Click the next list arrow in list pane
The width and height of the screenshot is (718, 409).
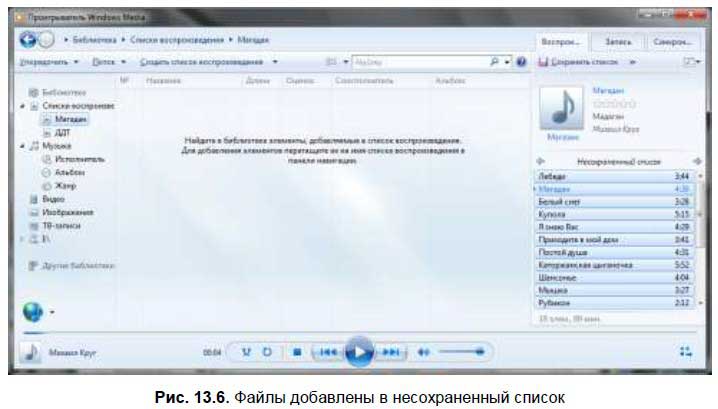point(697,161)
